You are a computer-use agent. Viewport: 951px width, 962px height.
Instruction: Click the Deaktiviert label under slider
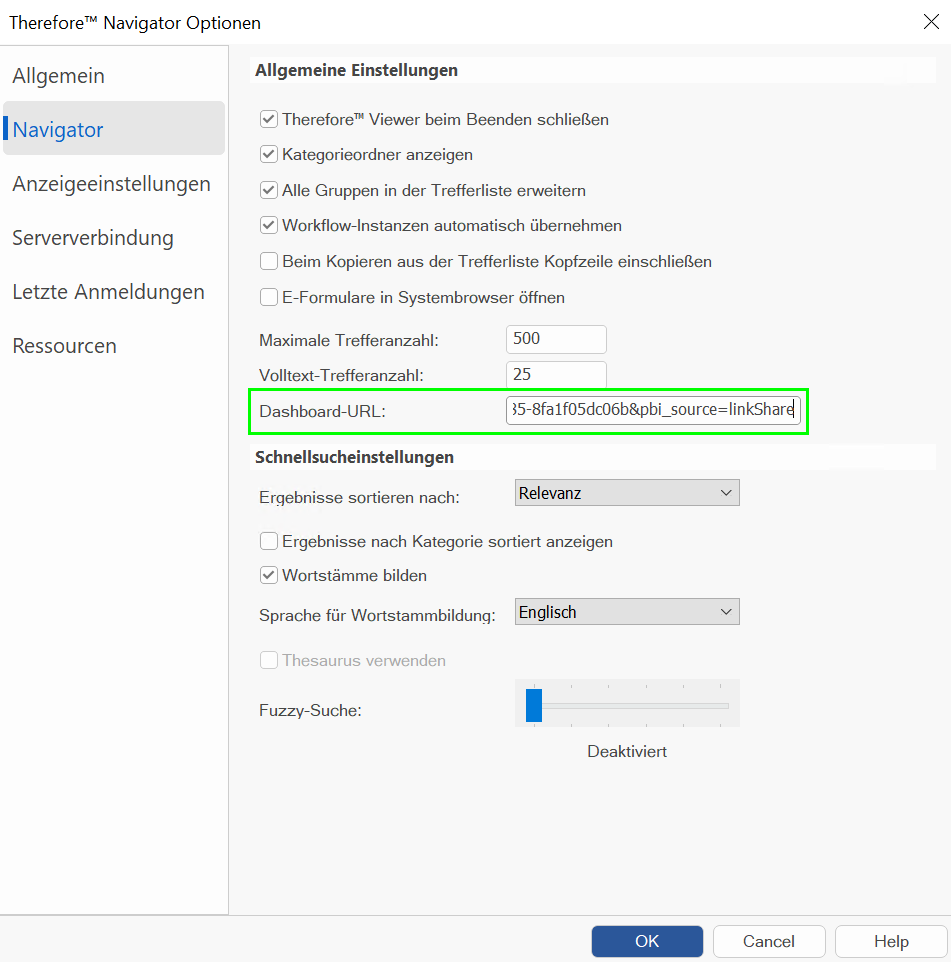coord(627,752)
